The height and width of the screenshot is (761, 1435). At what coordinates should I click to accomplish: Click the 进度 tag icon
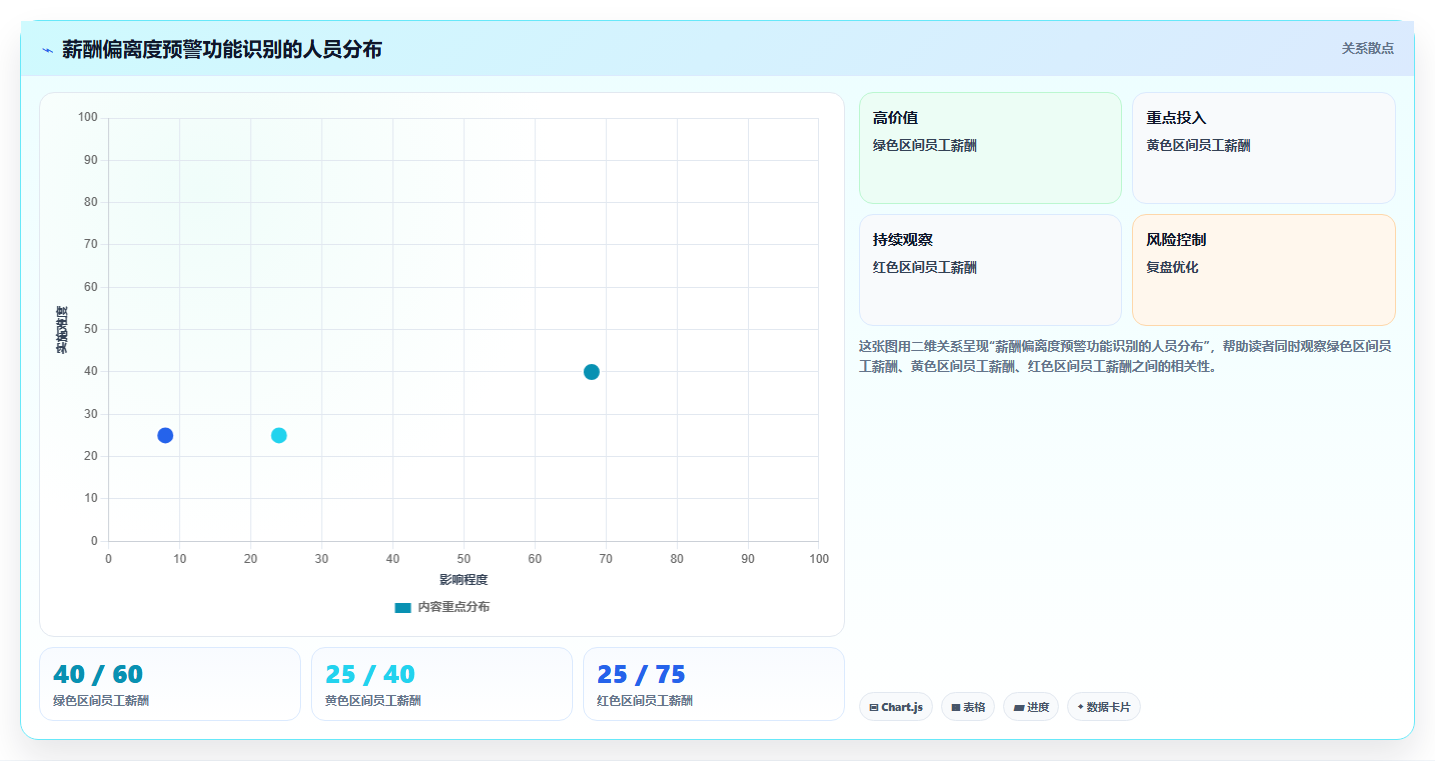click(1018, 707)
